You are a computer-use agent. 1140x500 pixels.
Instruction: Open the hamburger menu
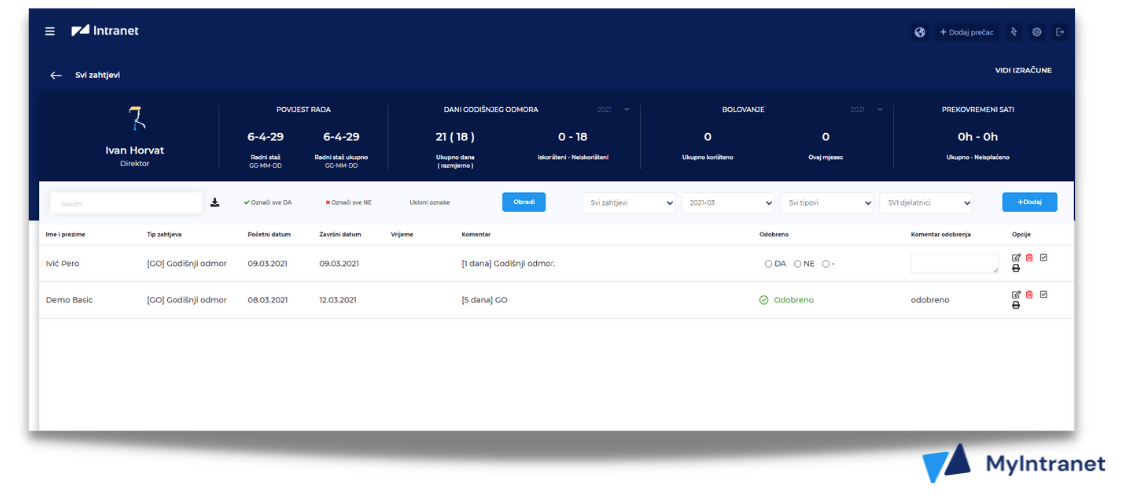coord(50,31)
